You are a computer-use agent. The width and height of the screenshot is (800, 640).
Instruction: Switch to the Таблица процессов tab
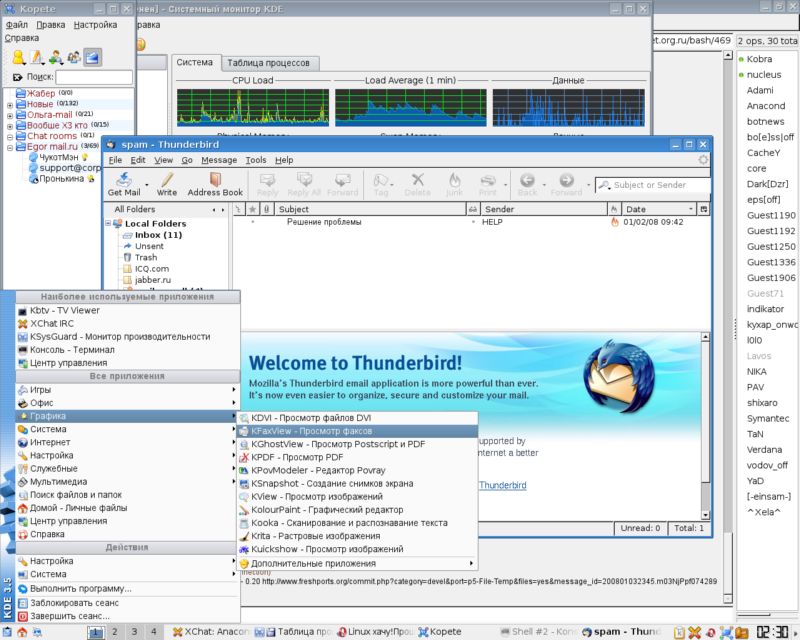[x=270, y=63]
